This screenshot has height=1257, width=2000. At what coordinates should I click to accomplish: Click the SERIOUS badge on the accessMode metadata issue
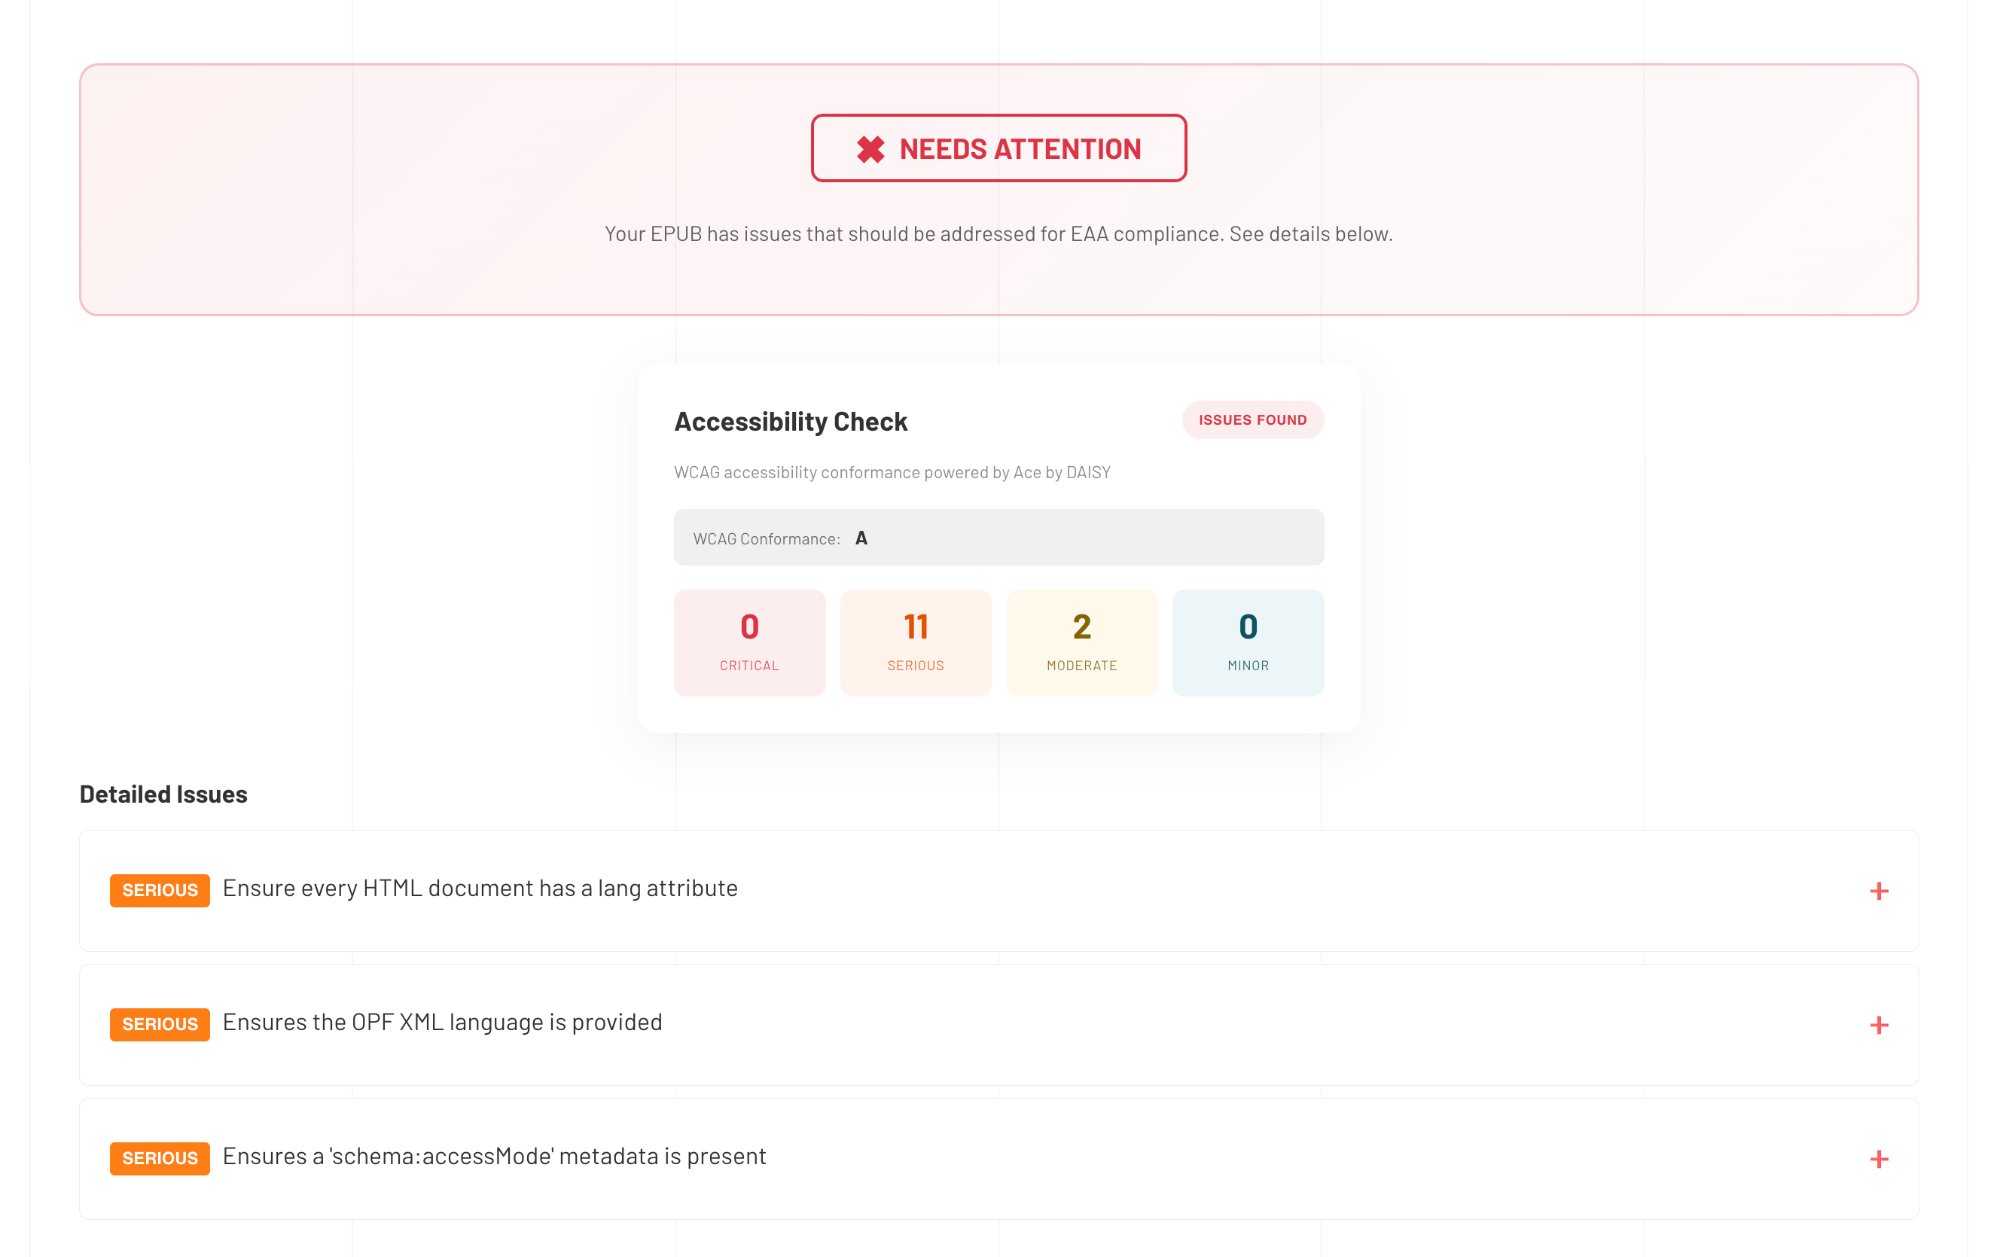[x=159, y=1157]
